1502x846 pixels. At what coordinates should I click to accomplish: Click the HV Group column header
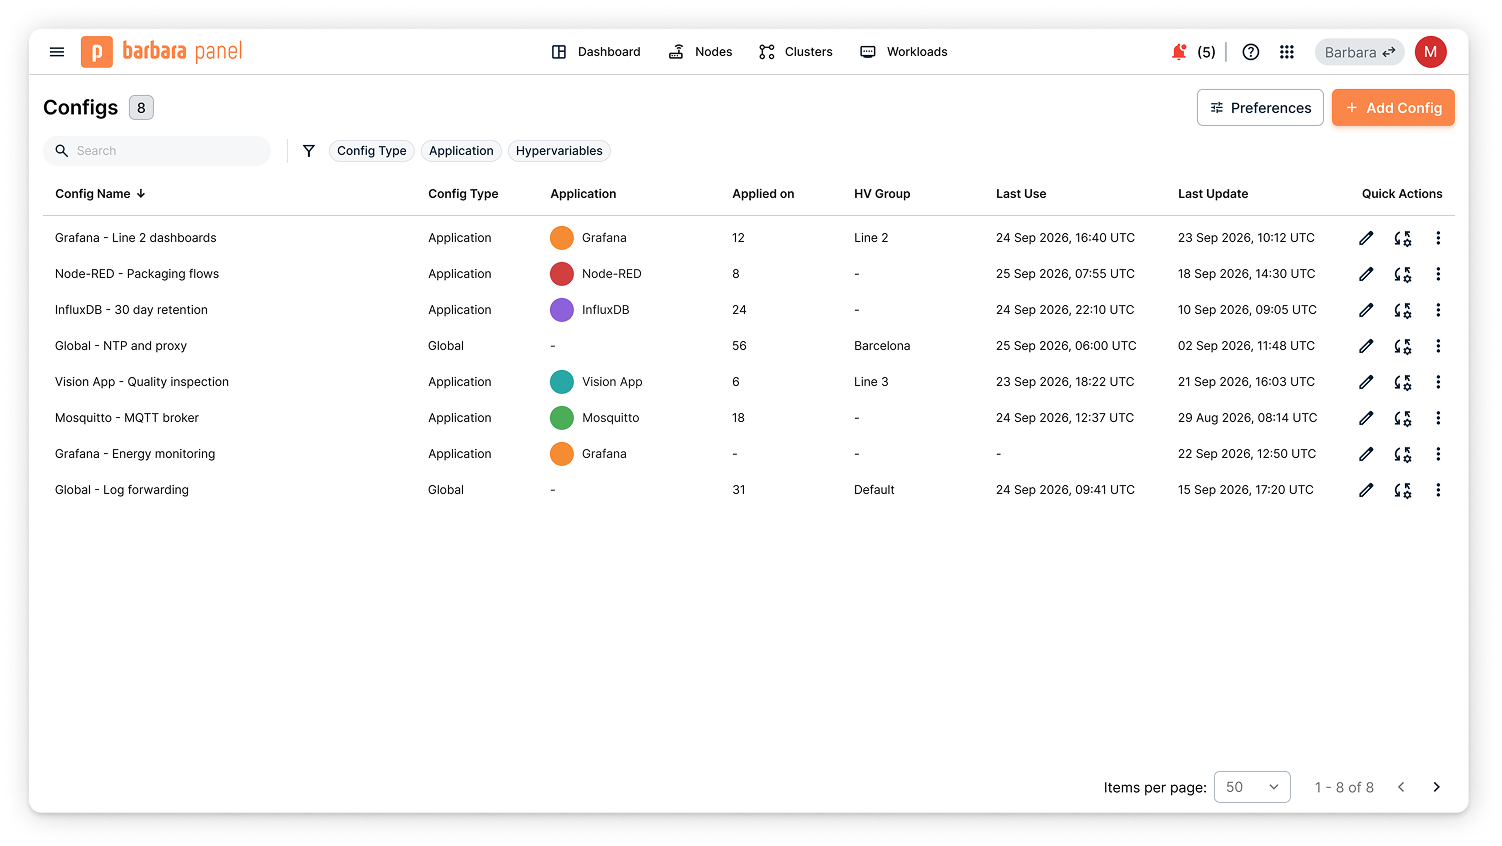tap(882, 194)
